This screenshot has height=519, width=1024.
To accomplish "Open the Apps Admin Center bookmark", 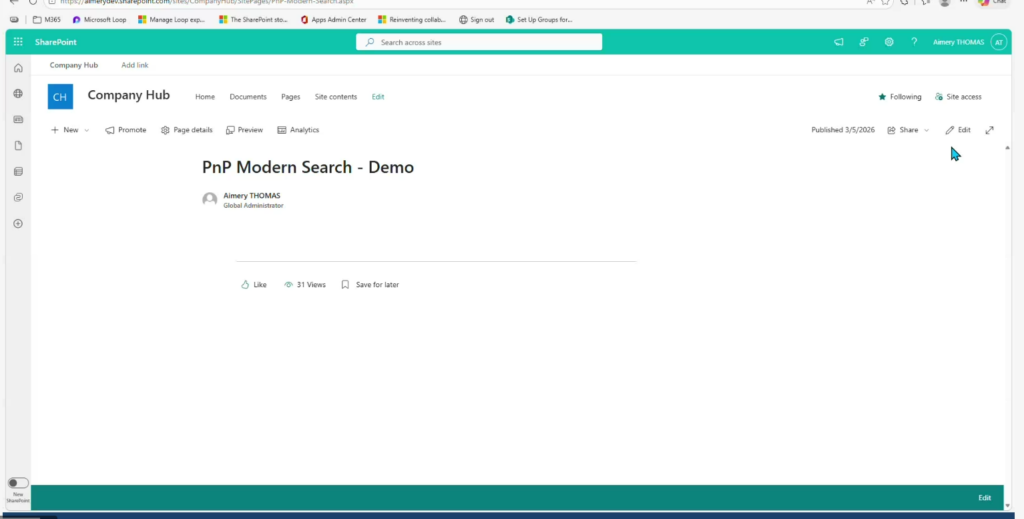I will tap(333, 20).
